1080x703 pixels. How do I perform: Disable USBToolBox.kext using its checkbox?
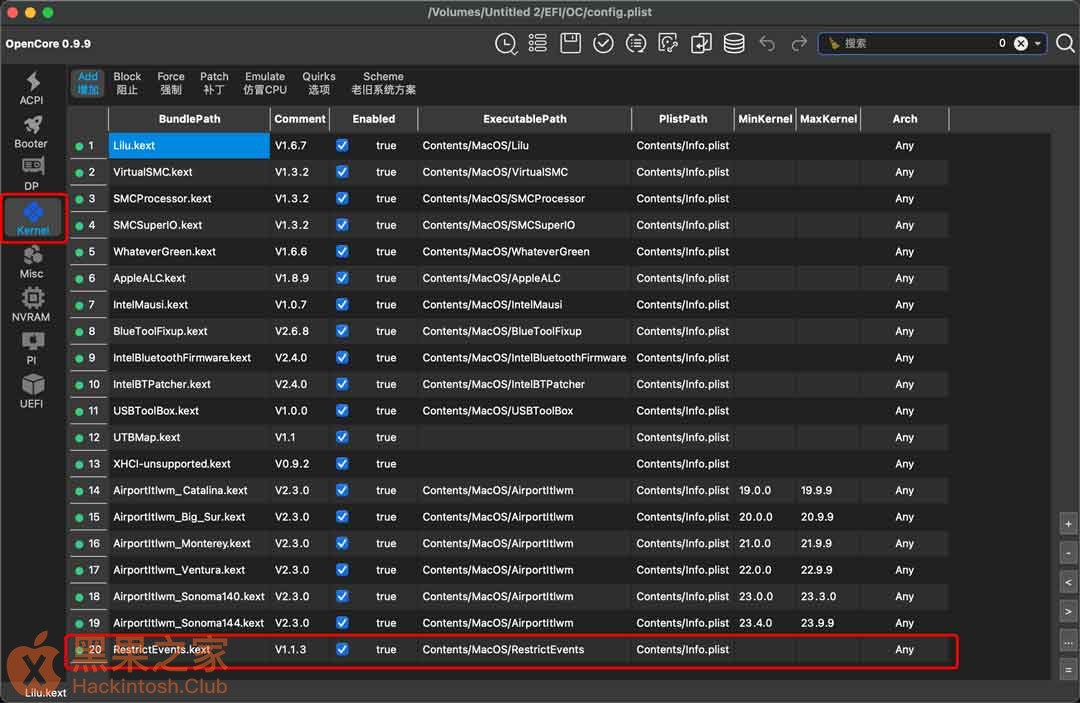342,410
